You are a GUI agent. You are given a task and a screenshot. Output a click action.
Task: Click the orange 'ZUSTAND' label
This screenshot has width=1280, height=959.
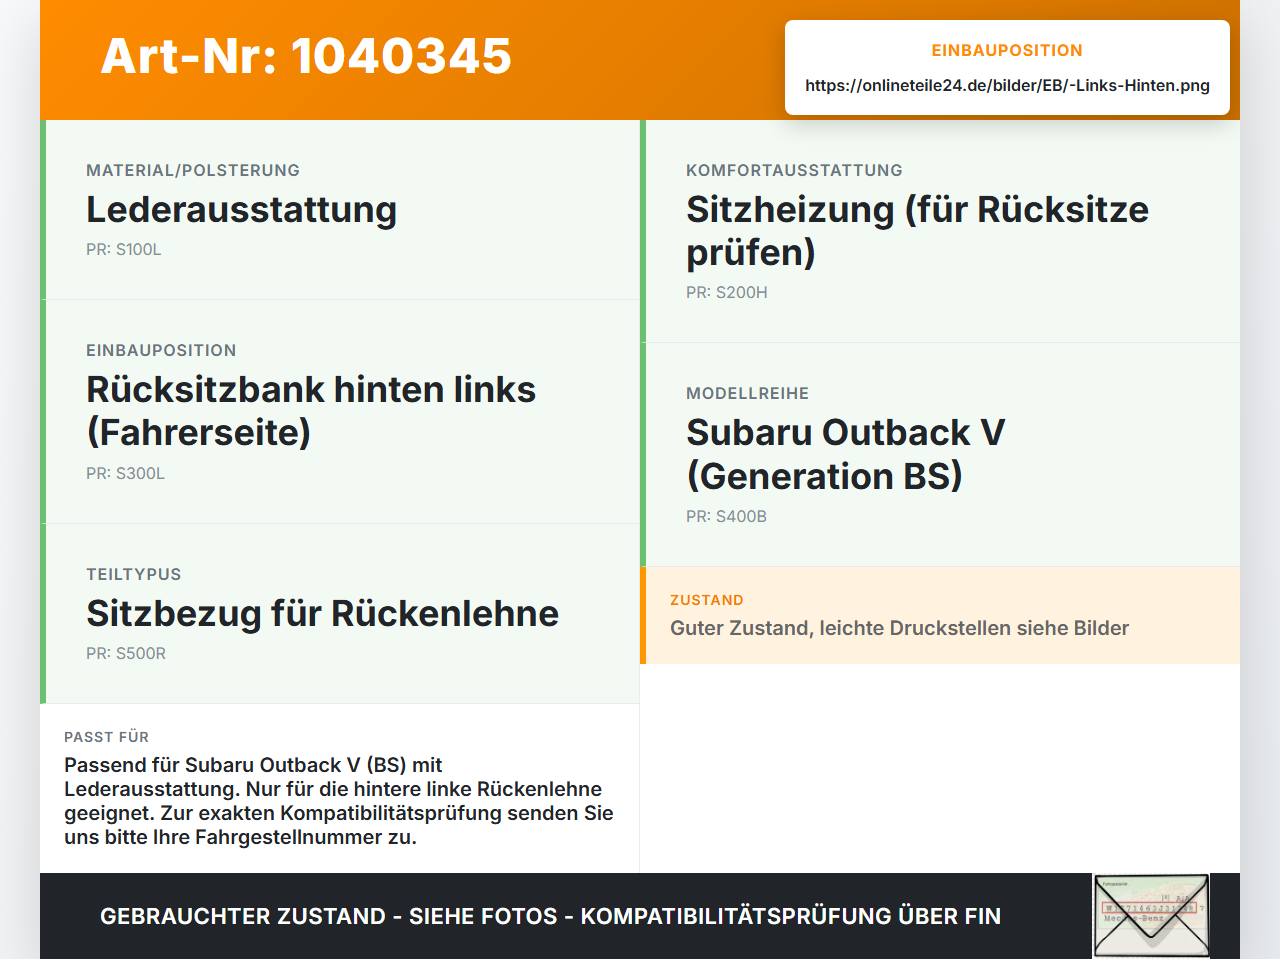click(707, 600)
